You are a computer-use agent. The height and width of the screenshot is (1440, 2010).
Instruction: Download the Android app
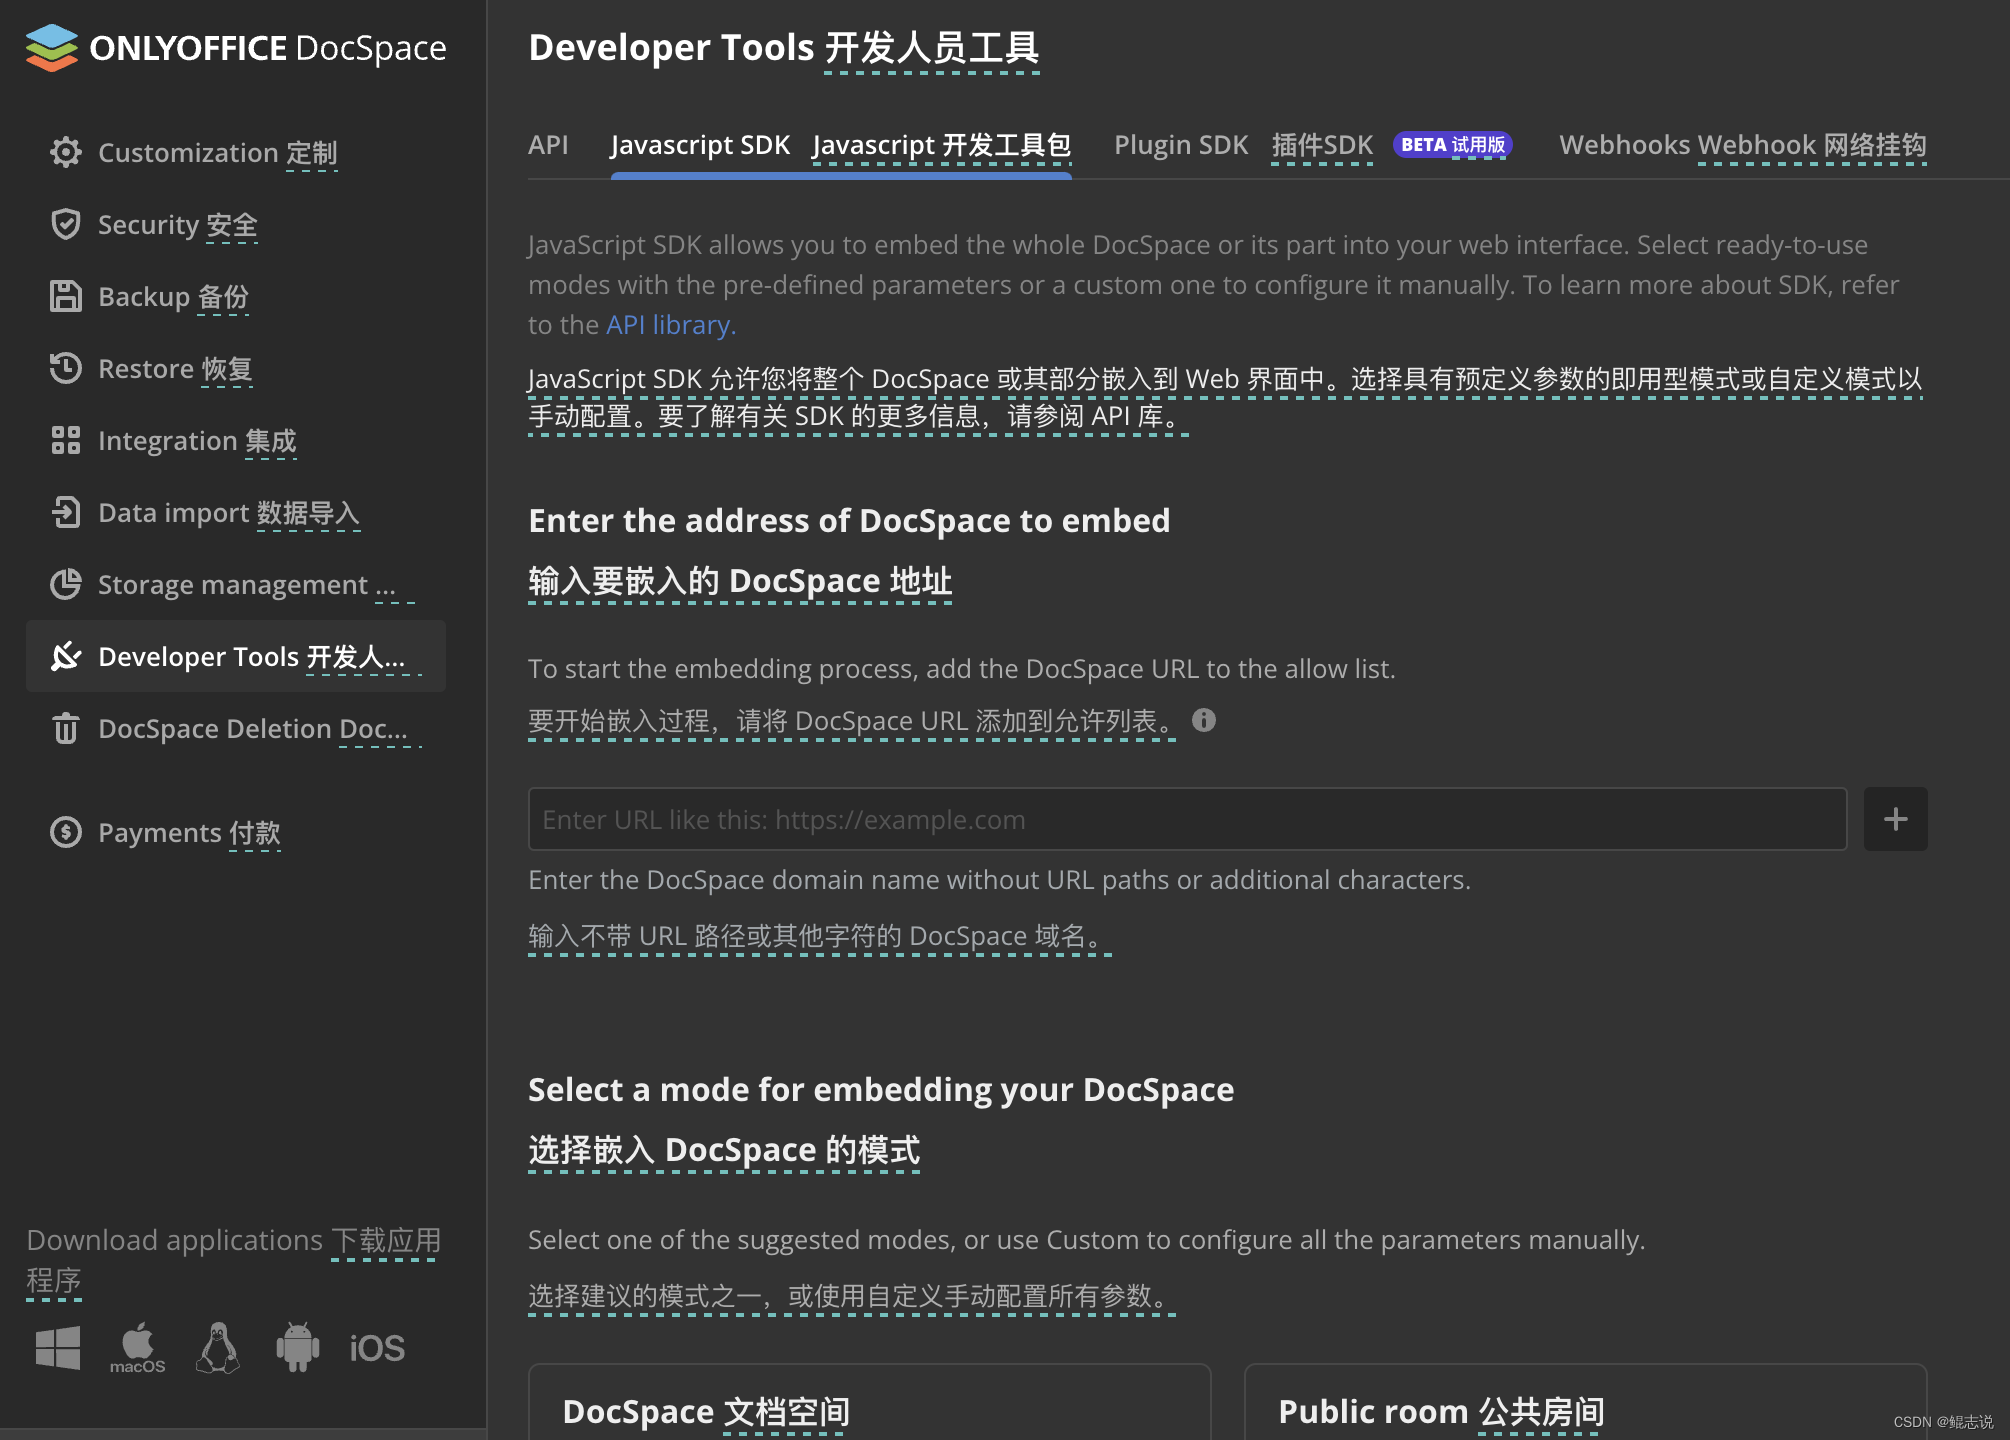(298, 1348)
